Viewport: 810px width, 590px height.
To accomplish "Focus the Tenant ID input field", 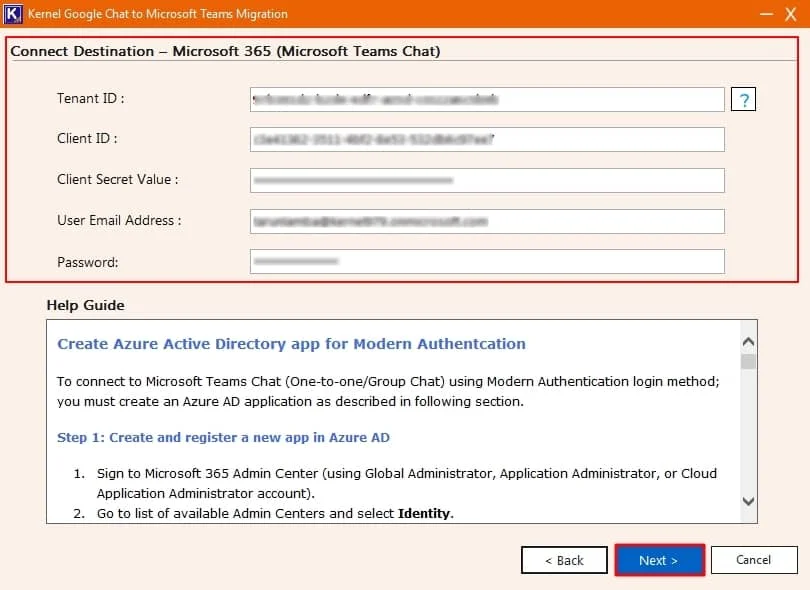I will [487, 99].
